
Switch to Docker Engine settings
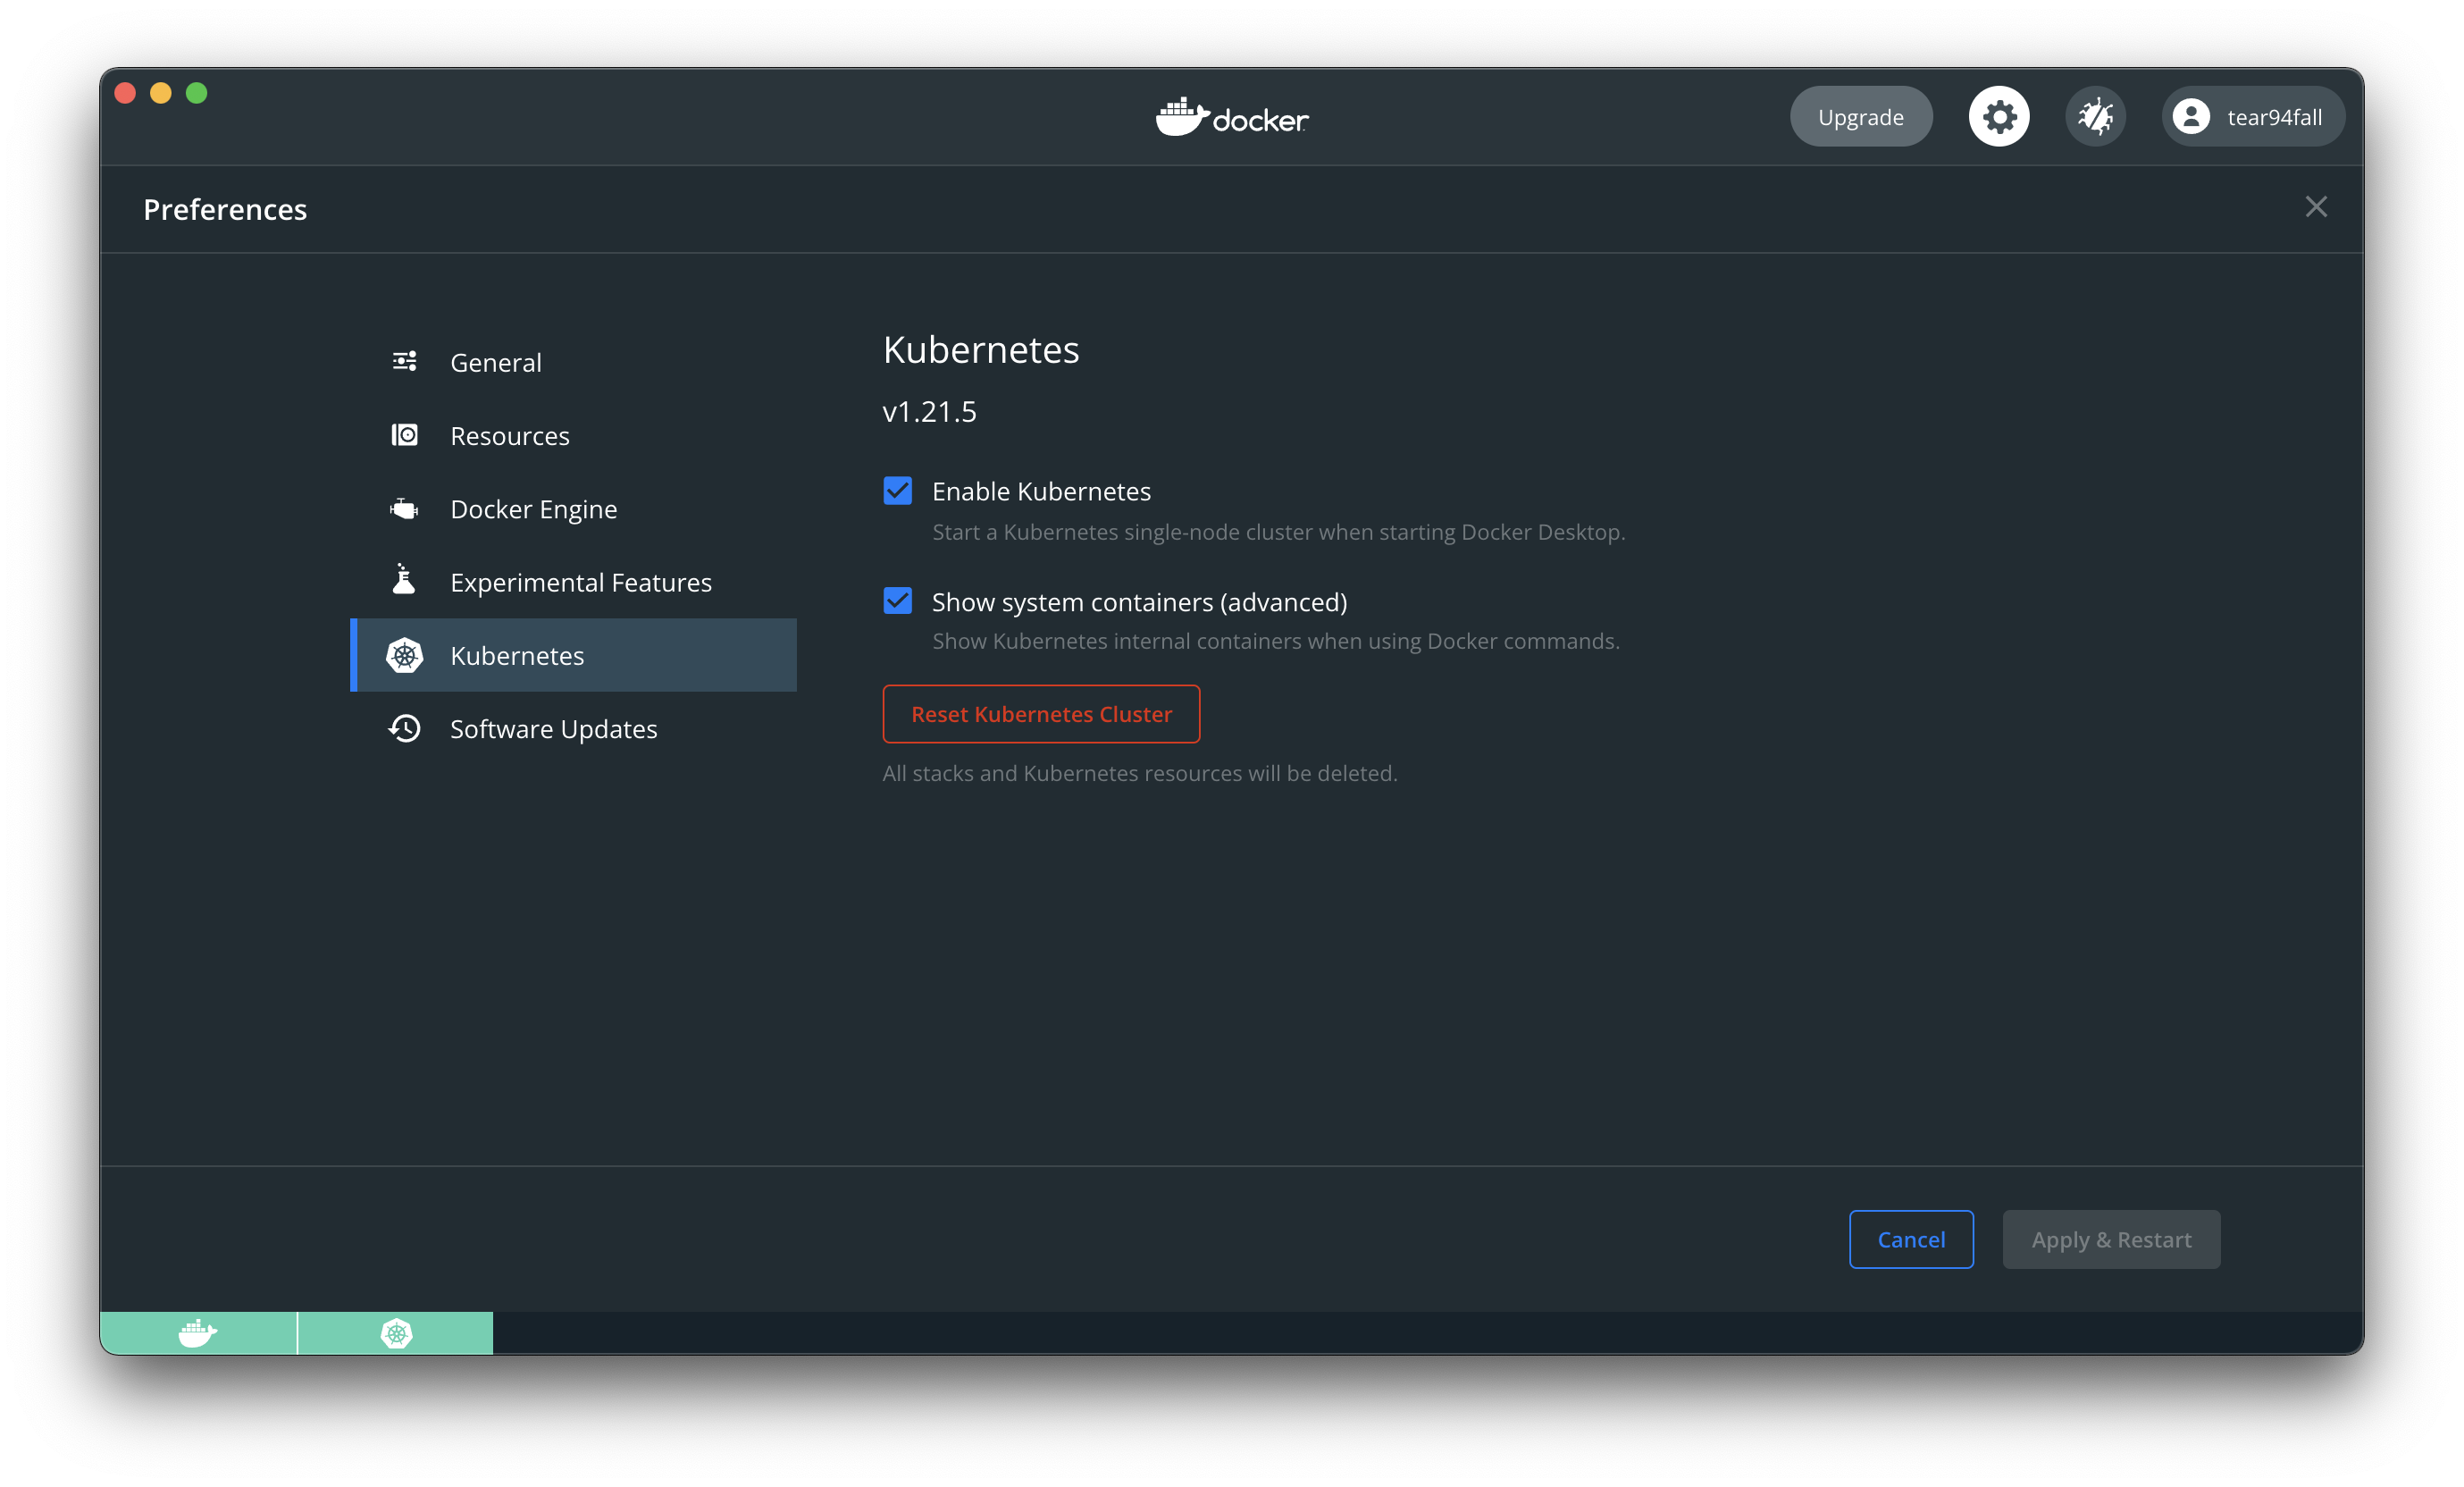(x=533, y=509)
